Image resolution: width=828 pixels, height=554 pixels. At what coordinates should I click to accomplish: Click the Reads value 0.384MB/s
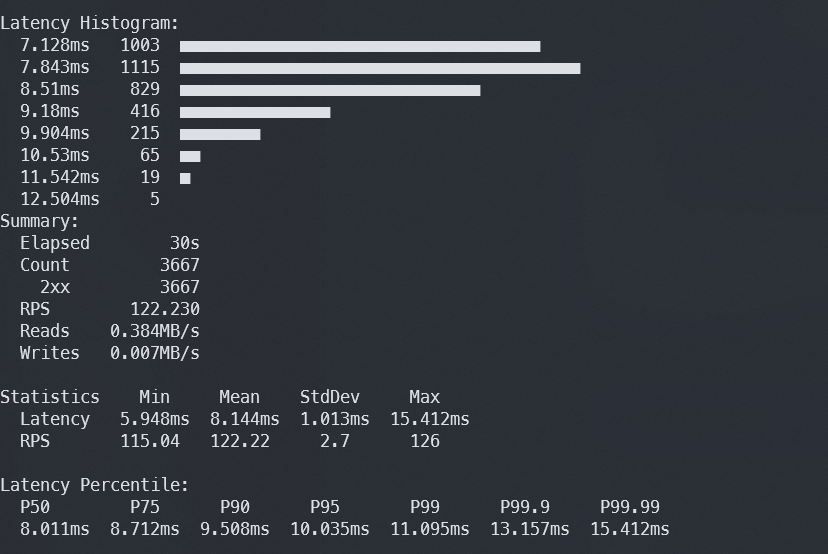tap(155, 331)
